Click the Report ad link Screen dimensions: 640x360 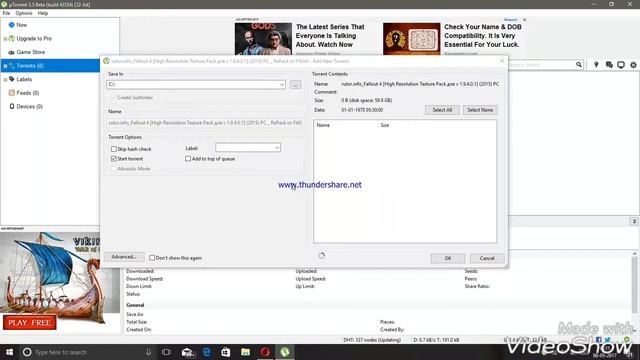tap(511, 20)
